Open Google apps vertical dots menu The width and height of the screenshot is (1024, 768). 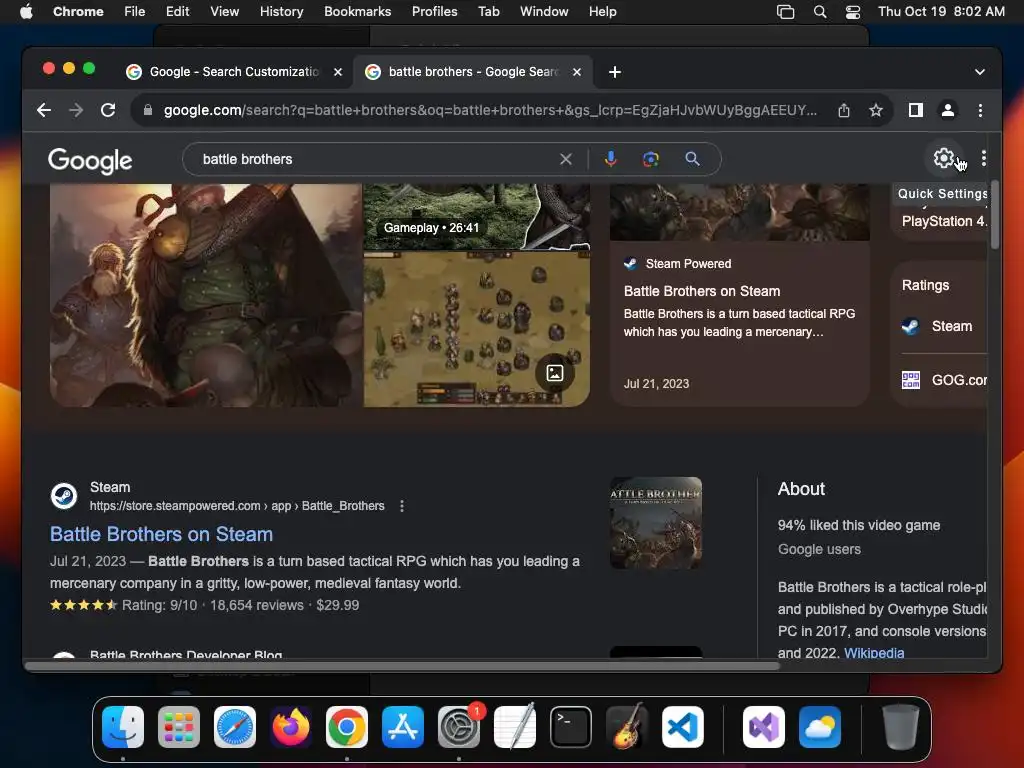click(x=984, y=158)
